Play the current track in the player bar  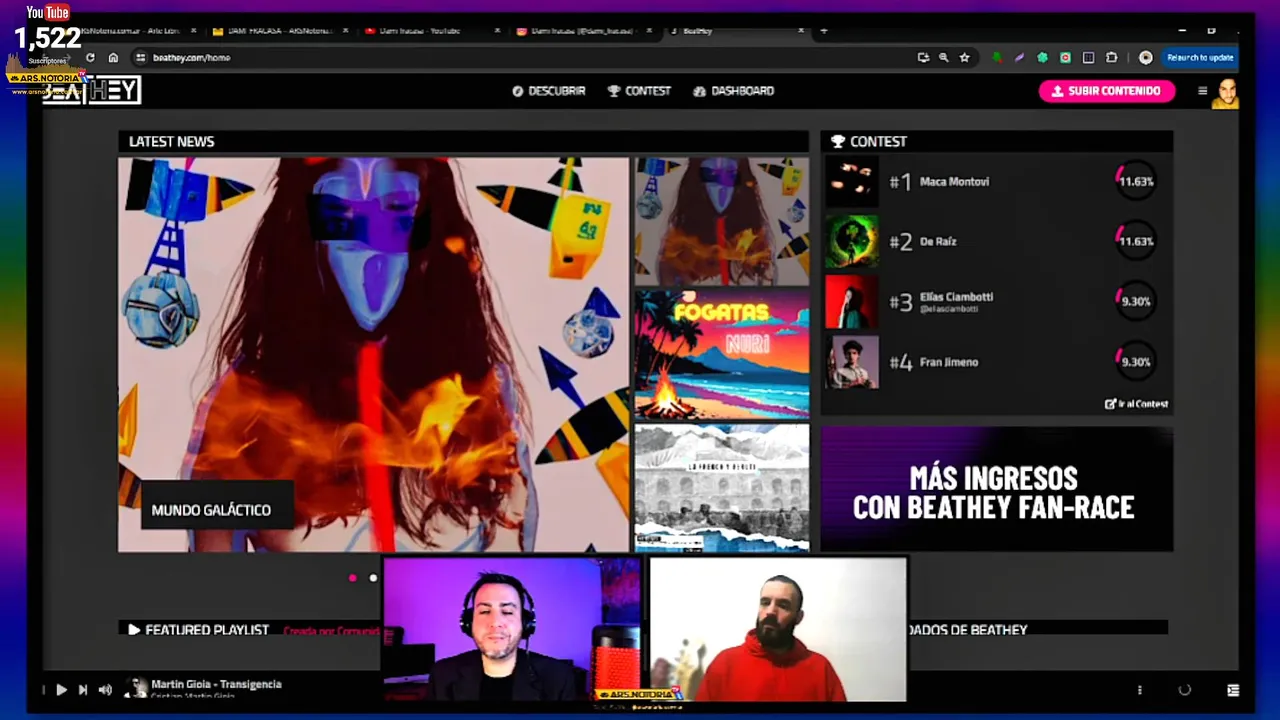61,689
